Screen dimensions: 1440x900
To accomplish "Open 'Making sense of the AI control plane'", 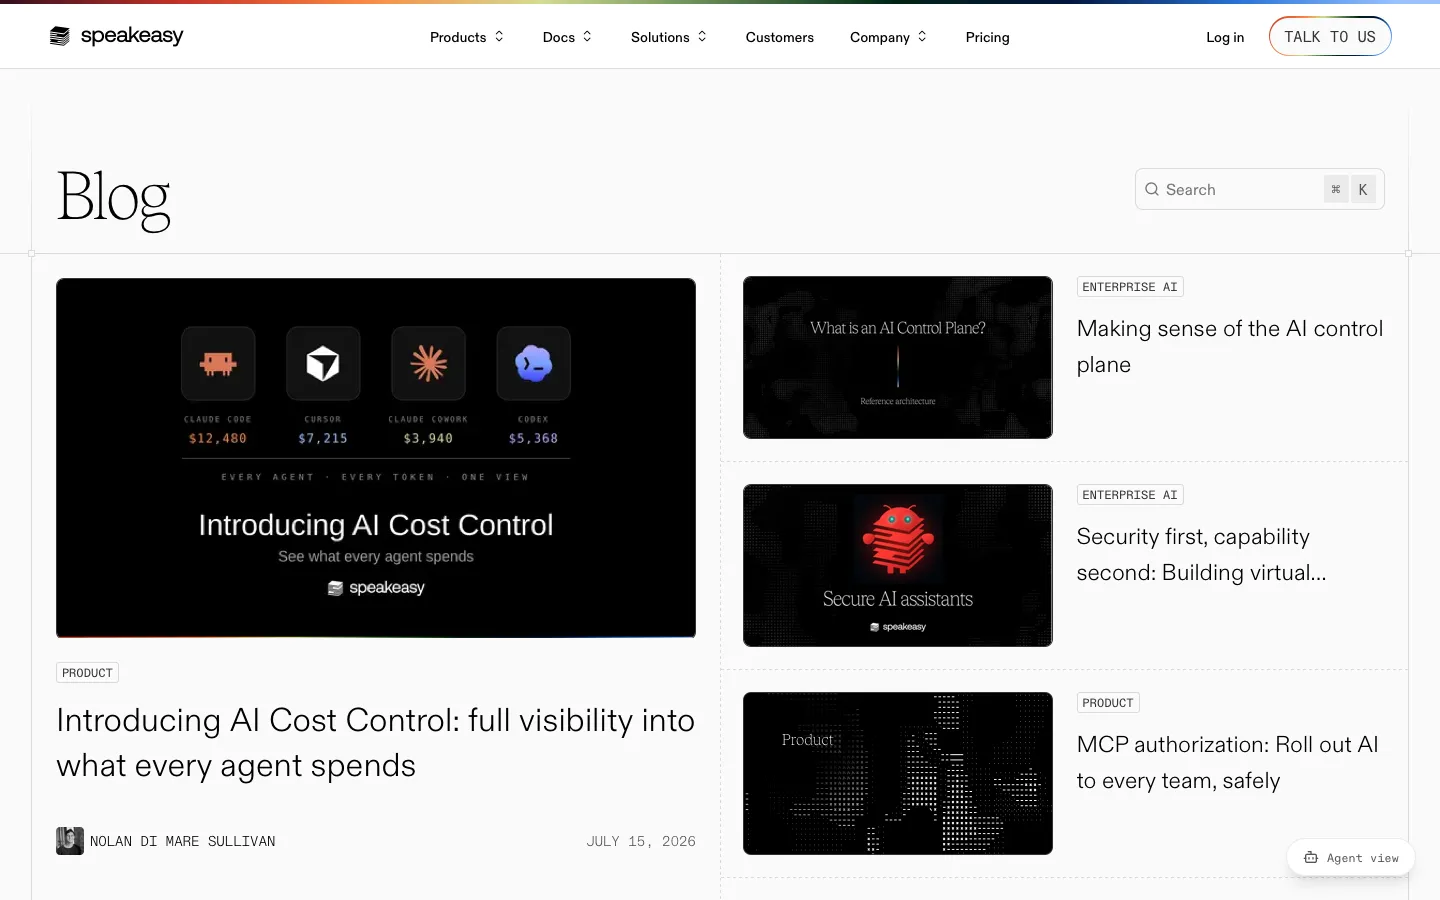I will point(1230,346).
